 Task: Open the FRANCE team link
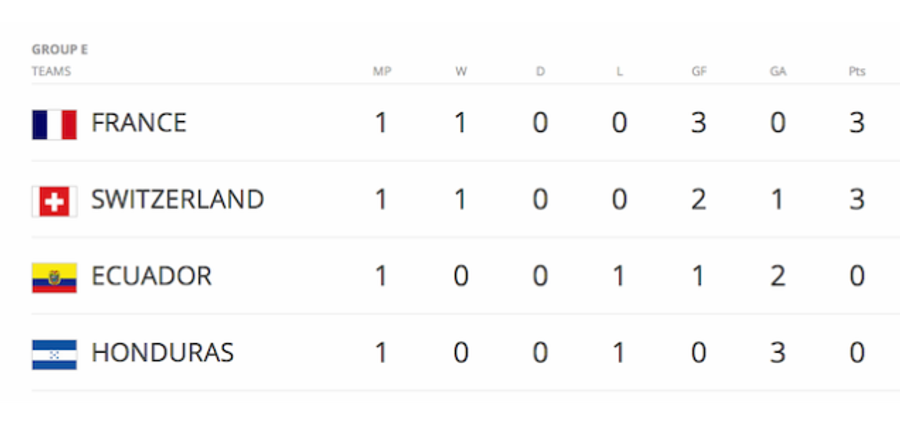coord(139,123)
